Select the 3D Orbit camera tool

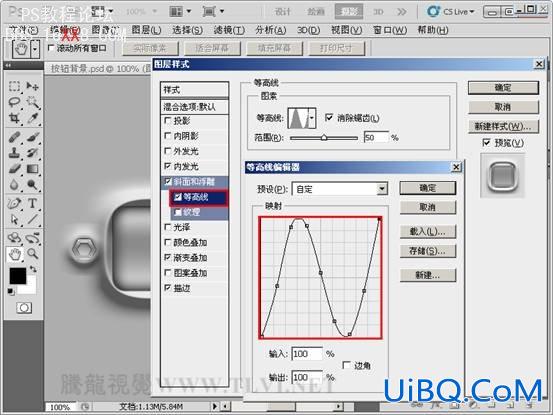[32, 238]
